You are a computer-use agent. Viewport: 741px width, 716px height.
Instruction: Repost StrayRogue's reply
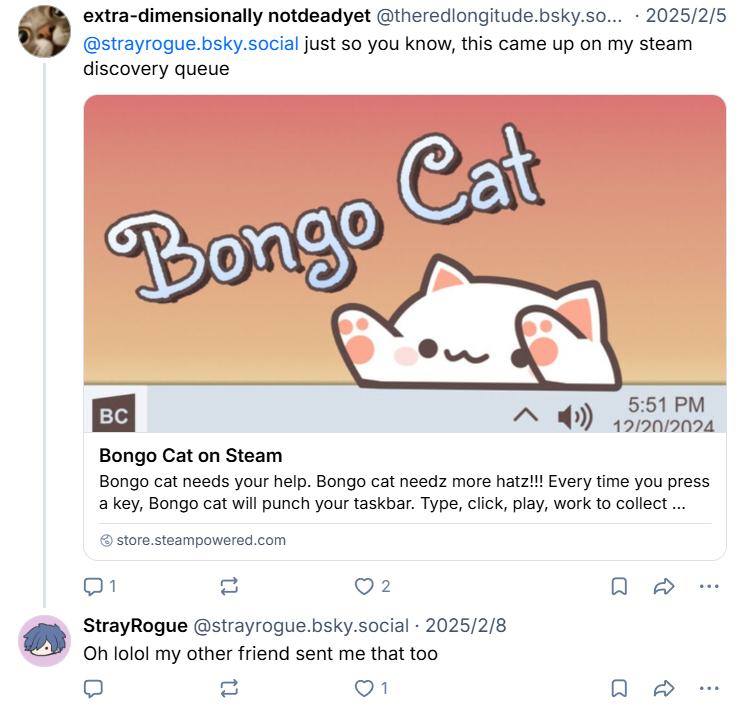229,688
